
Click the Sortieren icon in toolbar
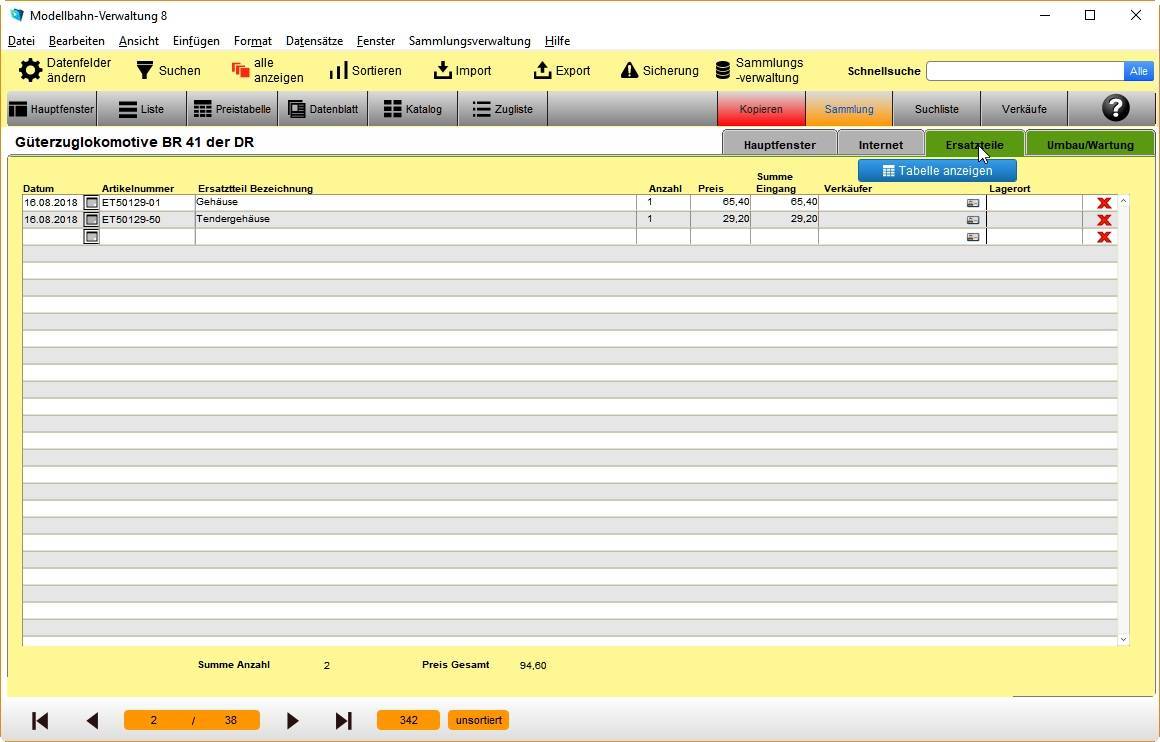point(339,71)
